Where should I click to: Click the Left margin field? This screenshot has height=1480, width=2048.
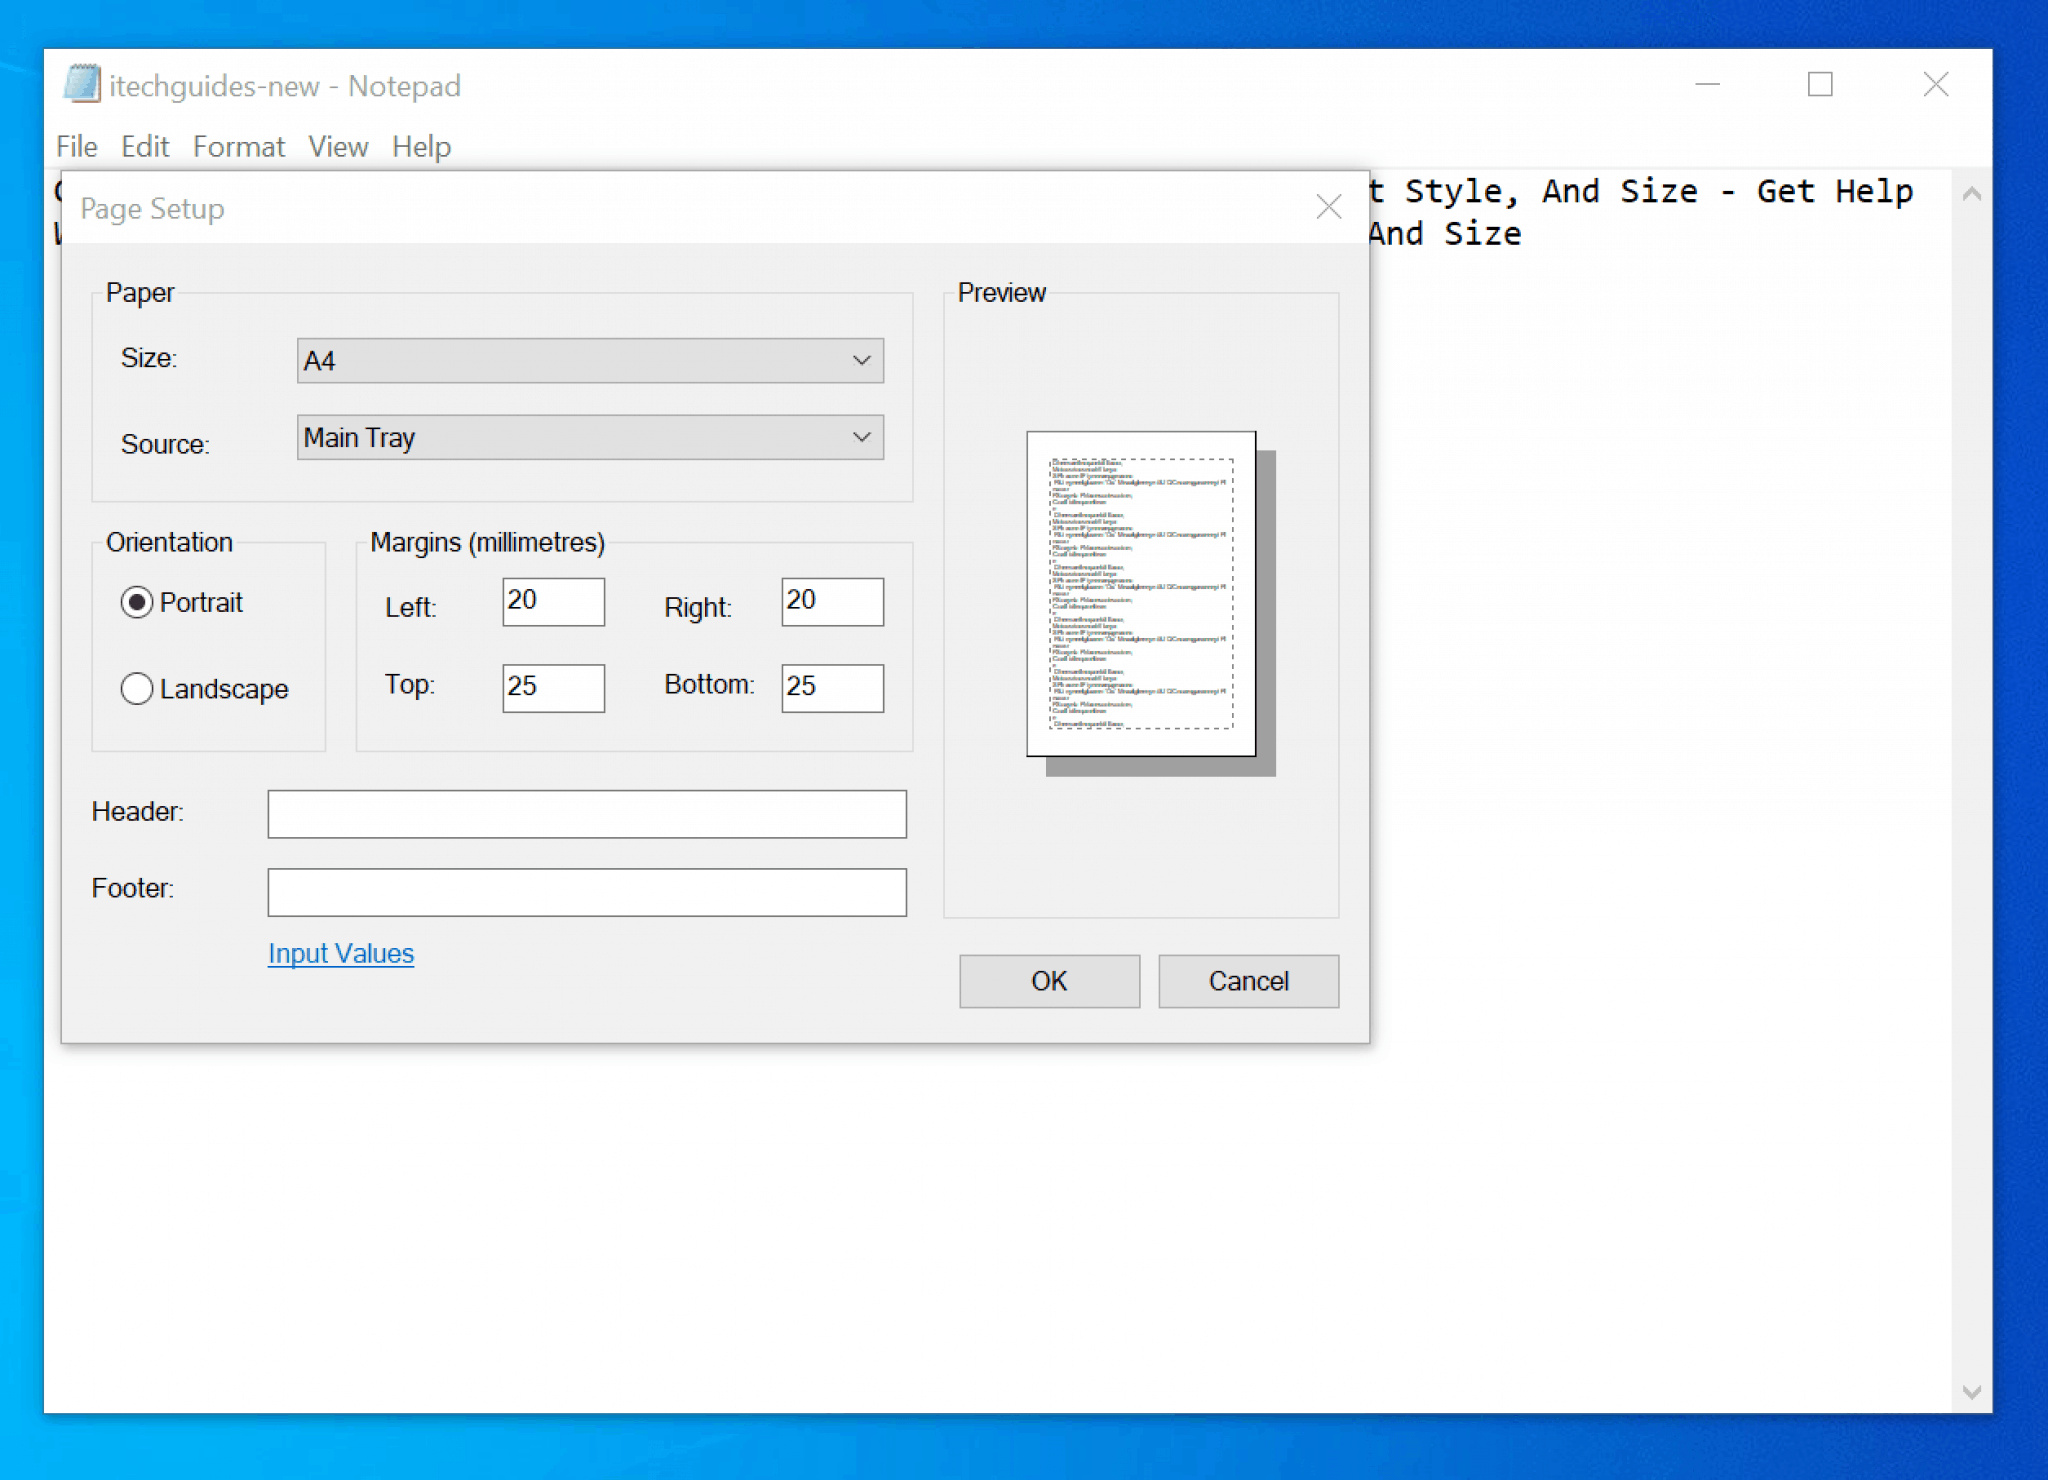(x=553, y=602)
